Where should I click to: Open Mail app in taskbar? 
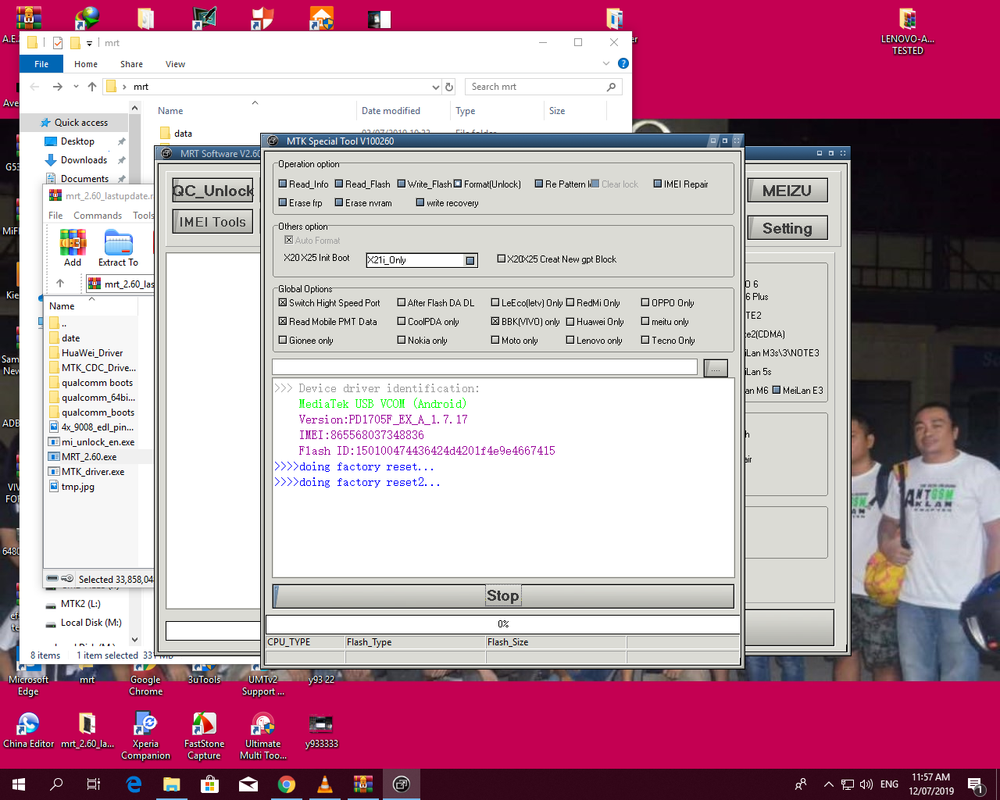248,784
